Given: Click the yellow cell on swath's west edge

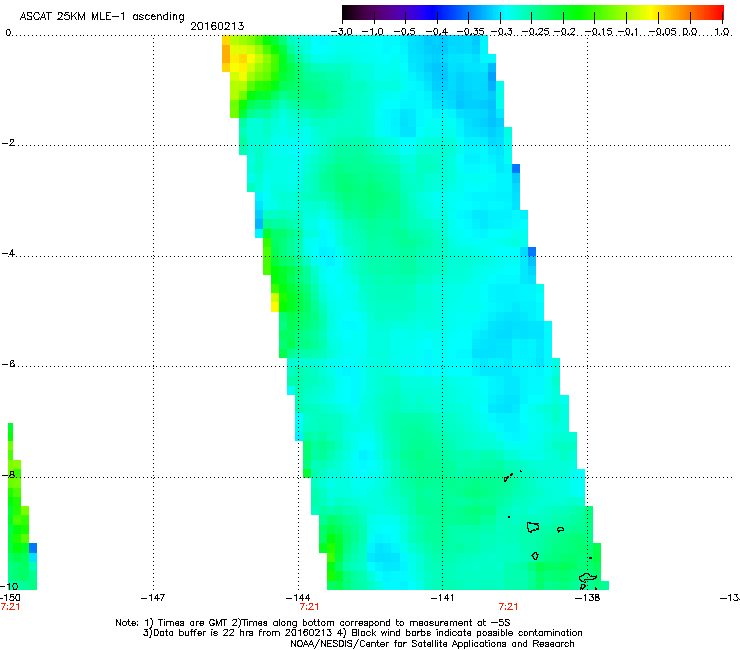Looking at the screenshot, I should (x=275, y=303).
